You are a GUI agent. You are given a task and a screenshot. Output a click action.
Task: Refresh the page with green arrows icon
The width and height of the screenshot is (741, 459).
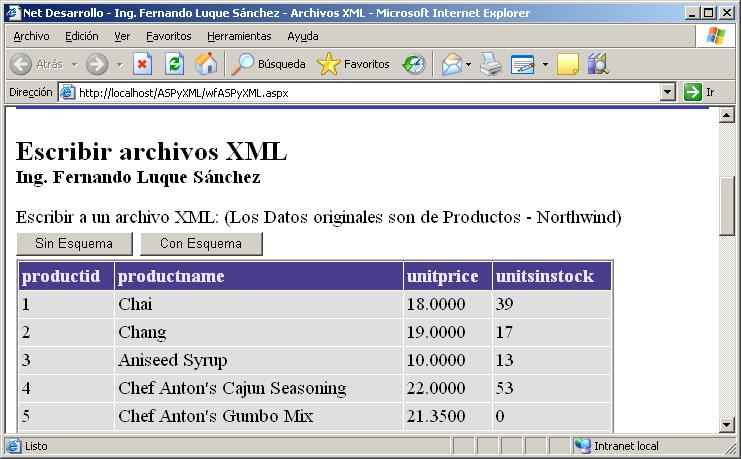pos(174,64)
